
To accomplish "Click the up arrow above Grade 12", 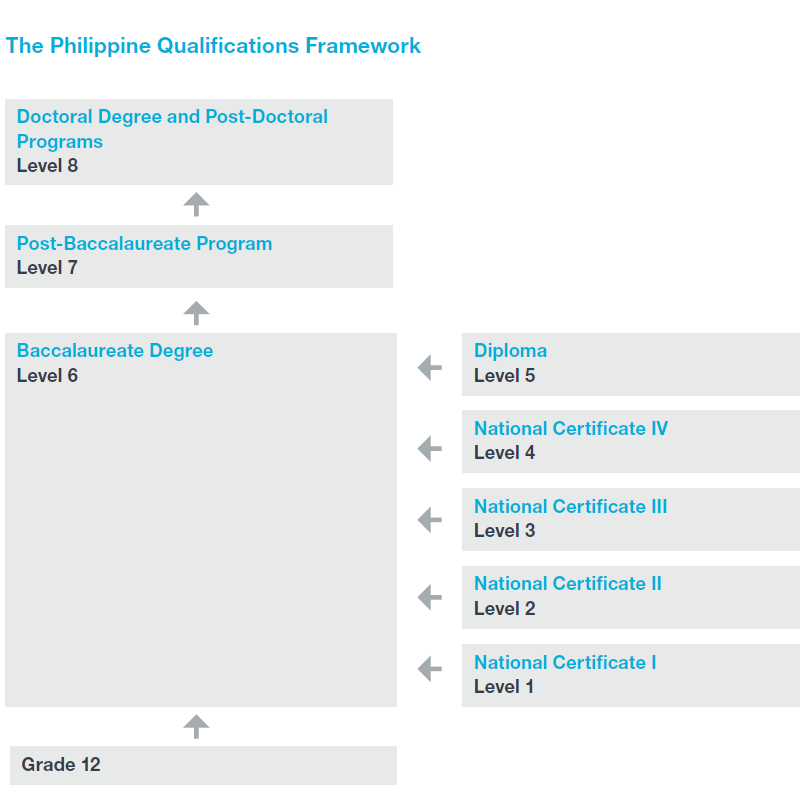I will click(197, 727).
